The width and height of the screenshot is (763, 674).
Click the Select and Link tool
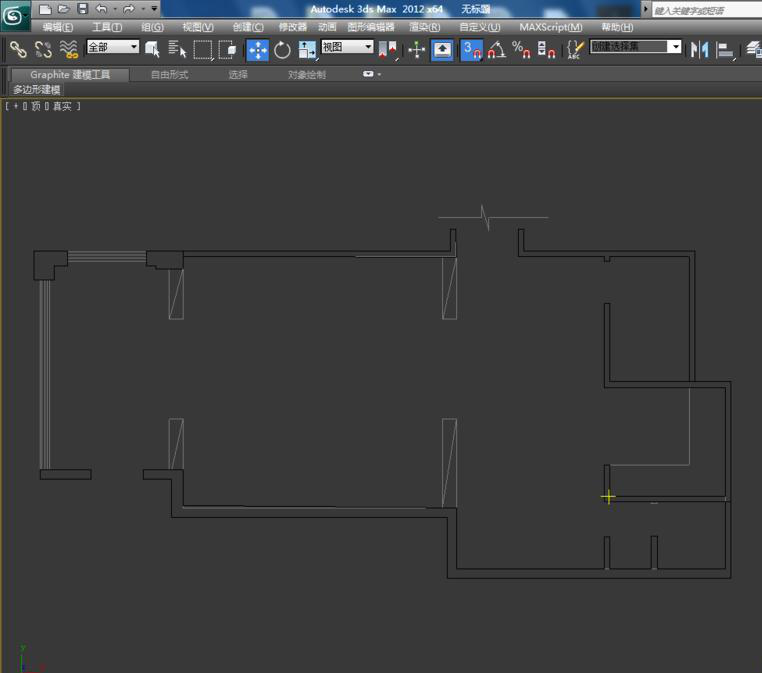click(x=18, y=48)
